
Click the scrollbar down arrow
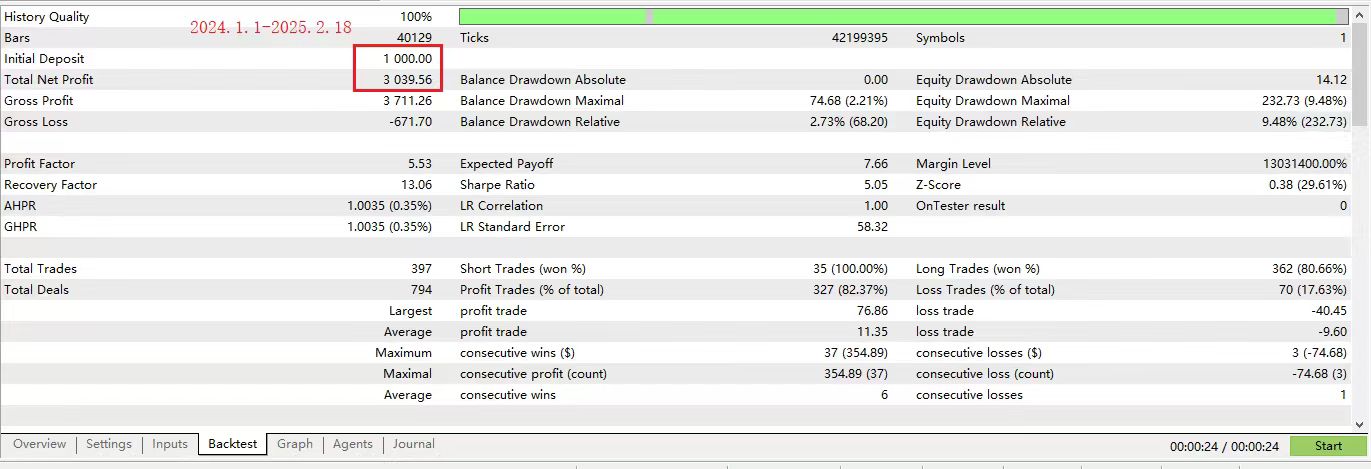point(1362,424)
